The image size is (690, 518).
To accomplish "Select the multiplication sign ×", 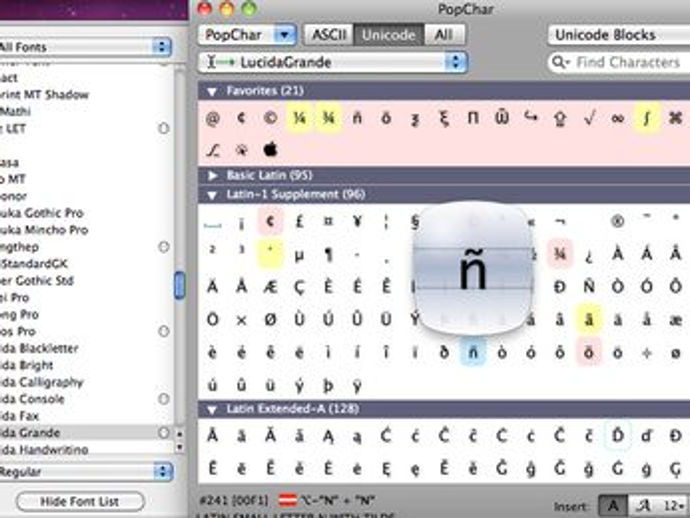I will 241,320.
